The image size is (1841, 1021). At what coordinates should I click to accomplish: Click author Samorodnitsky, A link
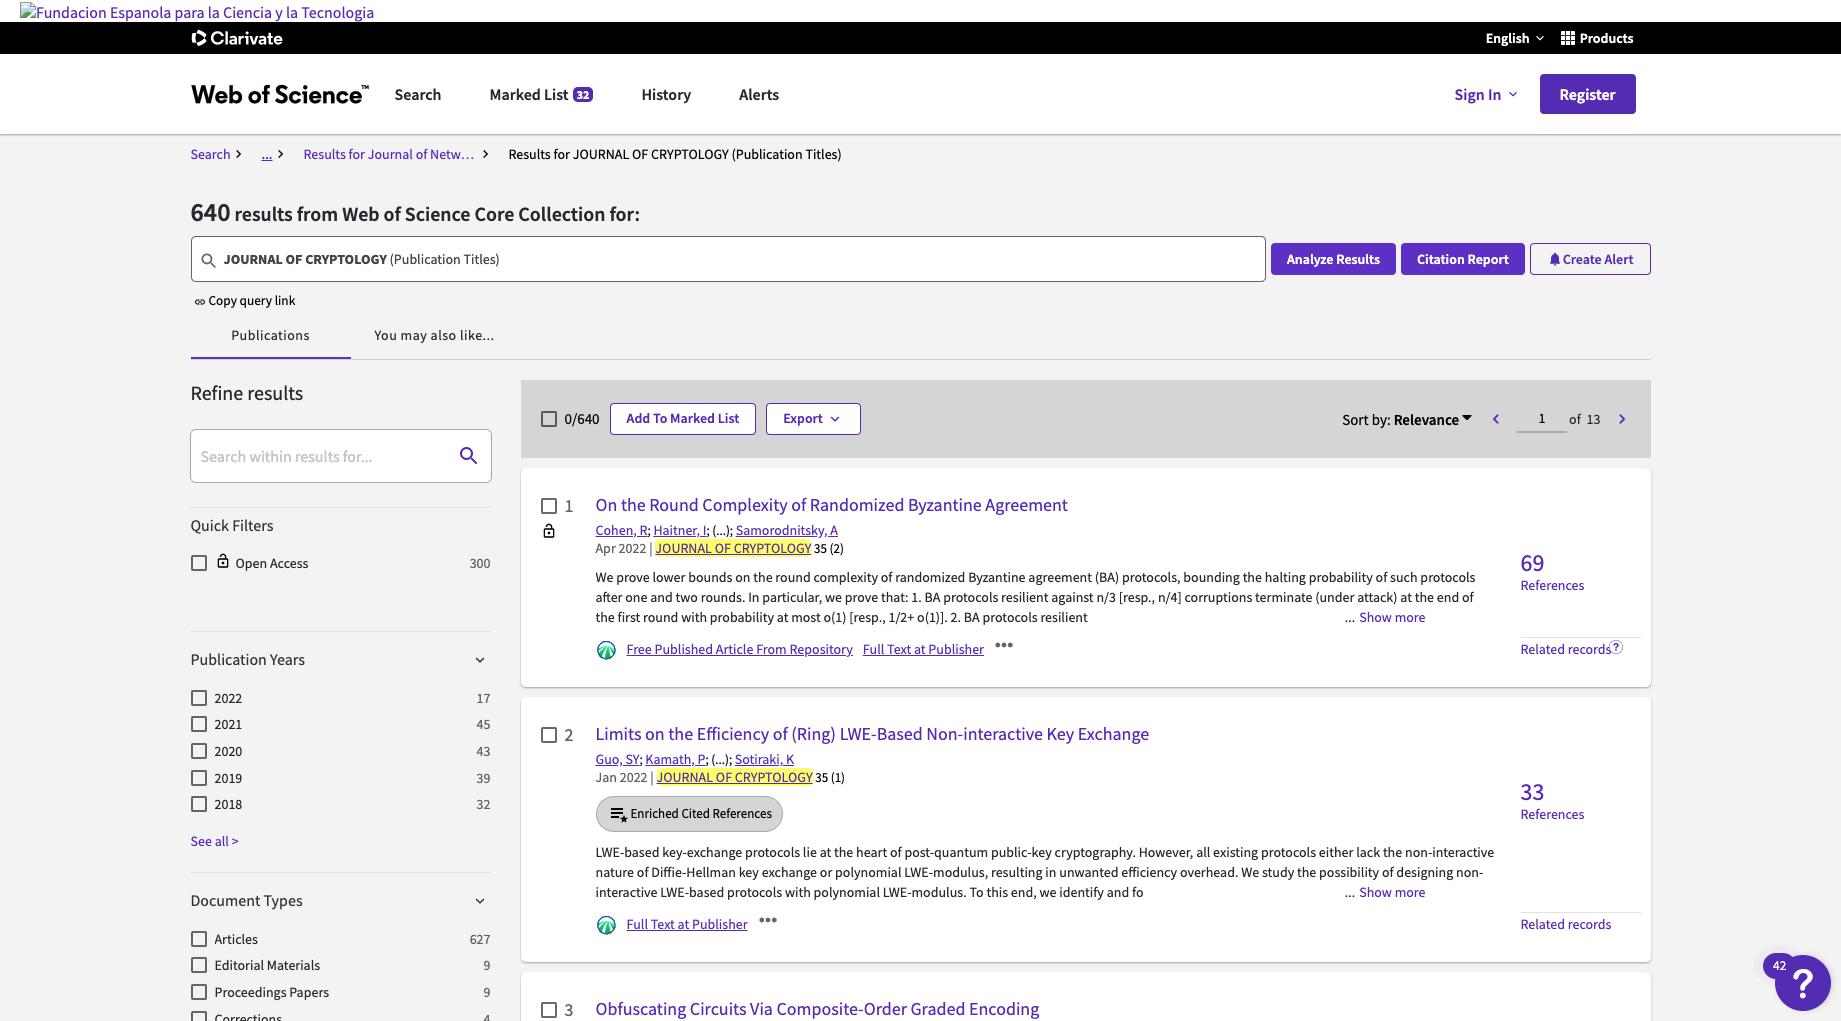click(787, 530)
